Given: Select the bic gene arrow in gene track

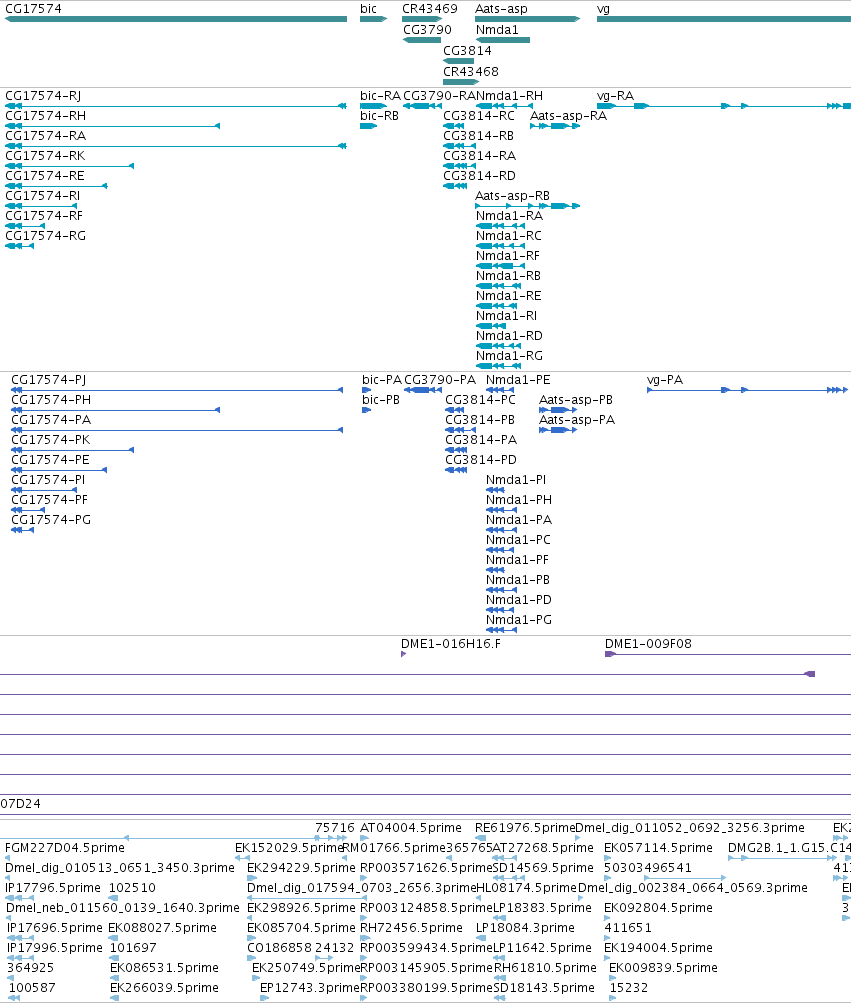Looking at the screenshot, I should (x=374, y=19).
